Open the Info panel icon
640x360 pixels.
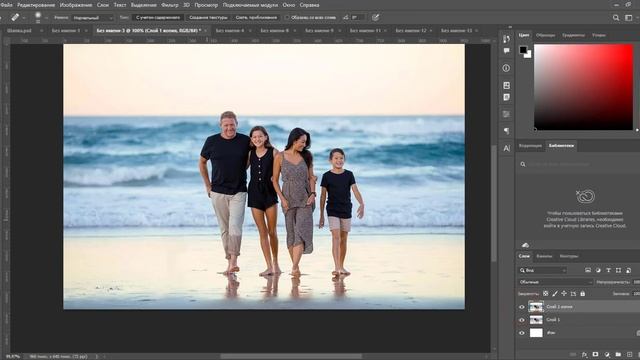pyautogui.click(x=506, y=68)
